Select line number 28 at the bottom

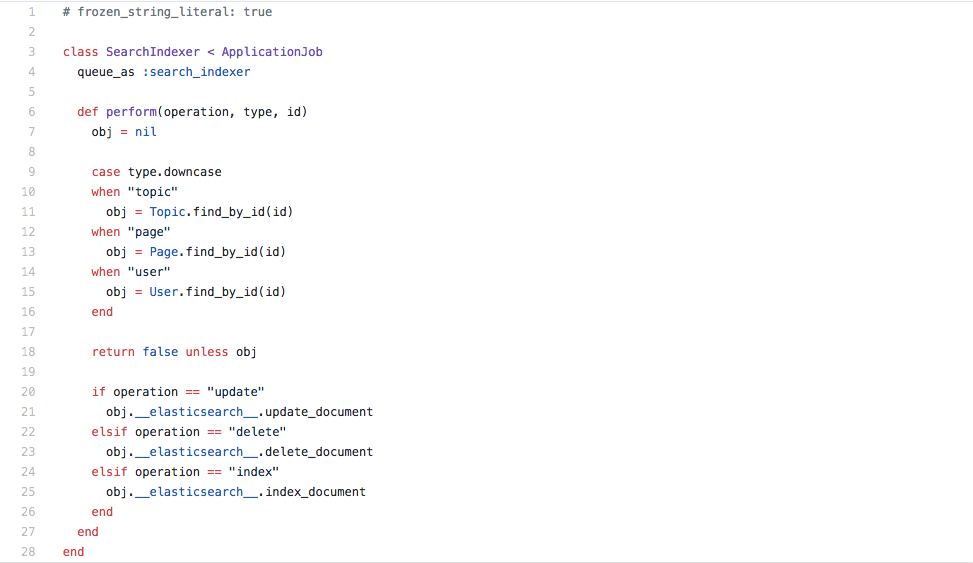[29, 552]
